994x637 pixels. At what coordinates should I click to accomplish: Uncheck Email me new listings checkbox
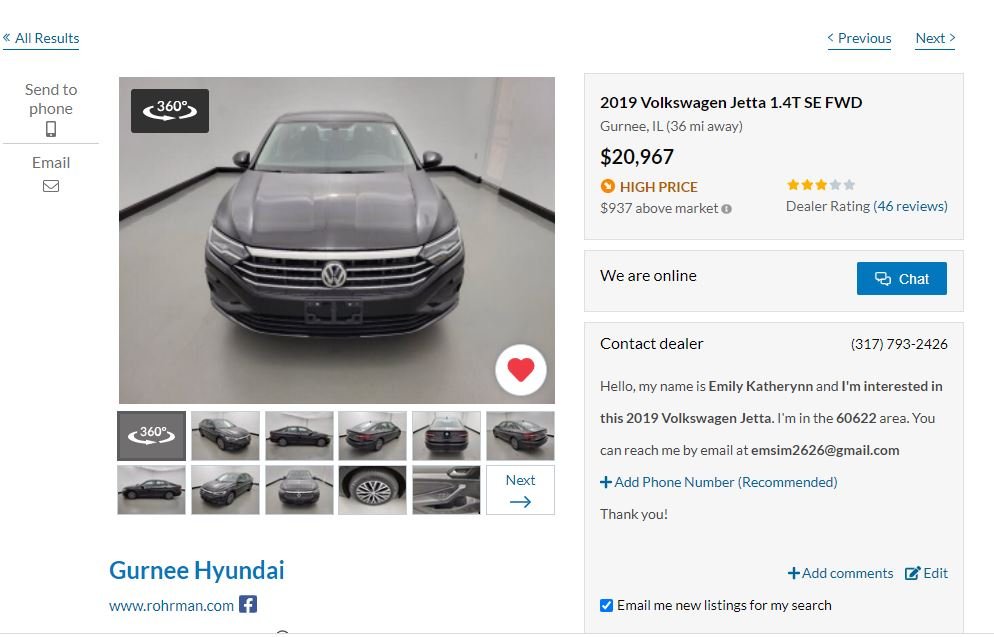click(x=606, y=605)
